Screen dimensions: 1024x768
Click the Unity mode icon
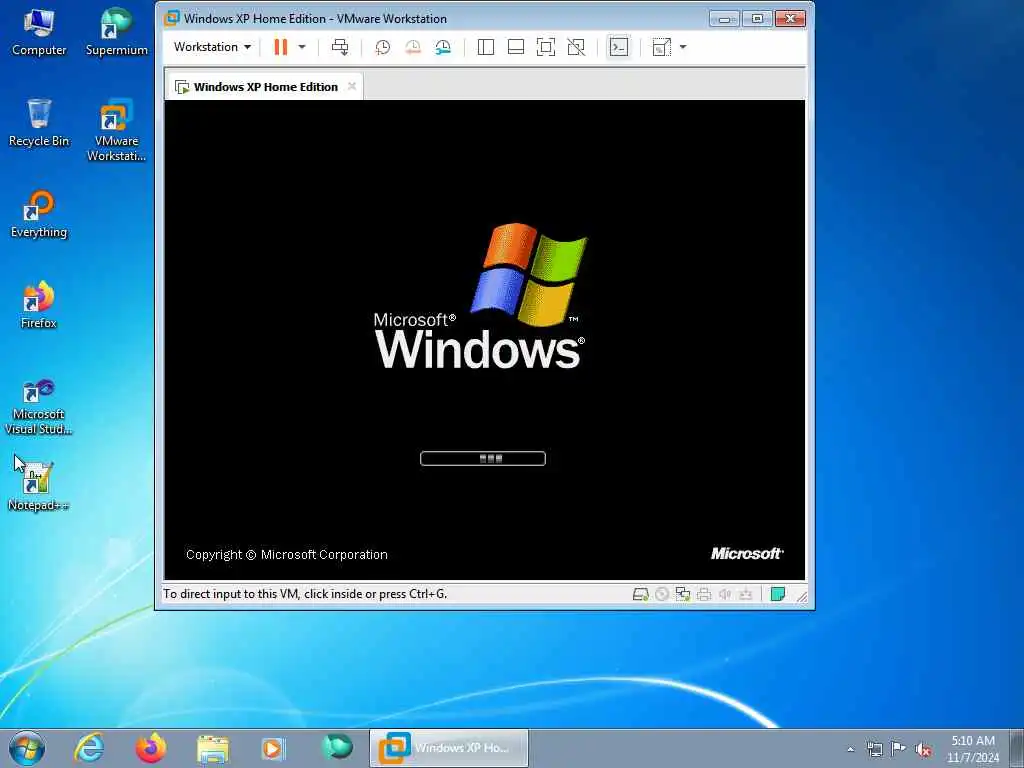(576, 47)
